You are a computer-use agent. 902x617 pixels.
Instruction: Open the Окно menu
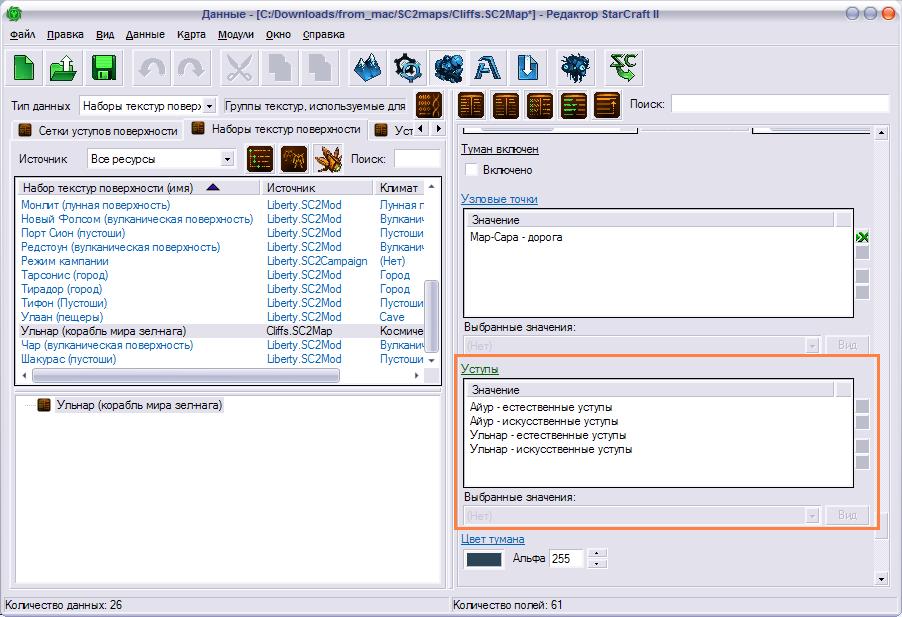point(278,35)
